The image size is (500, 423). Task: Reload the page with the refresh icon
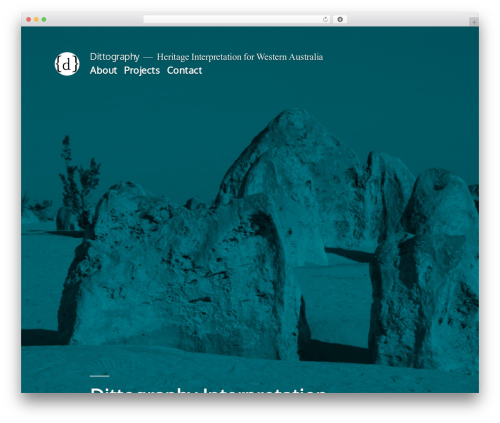[x=325, y=19]
